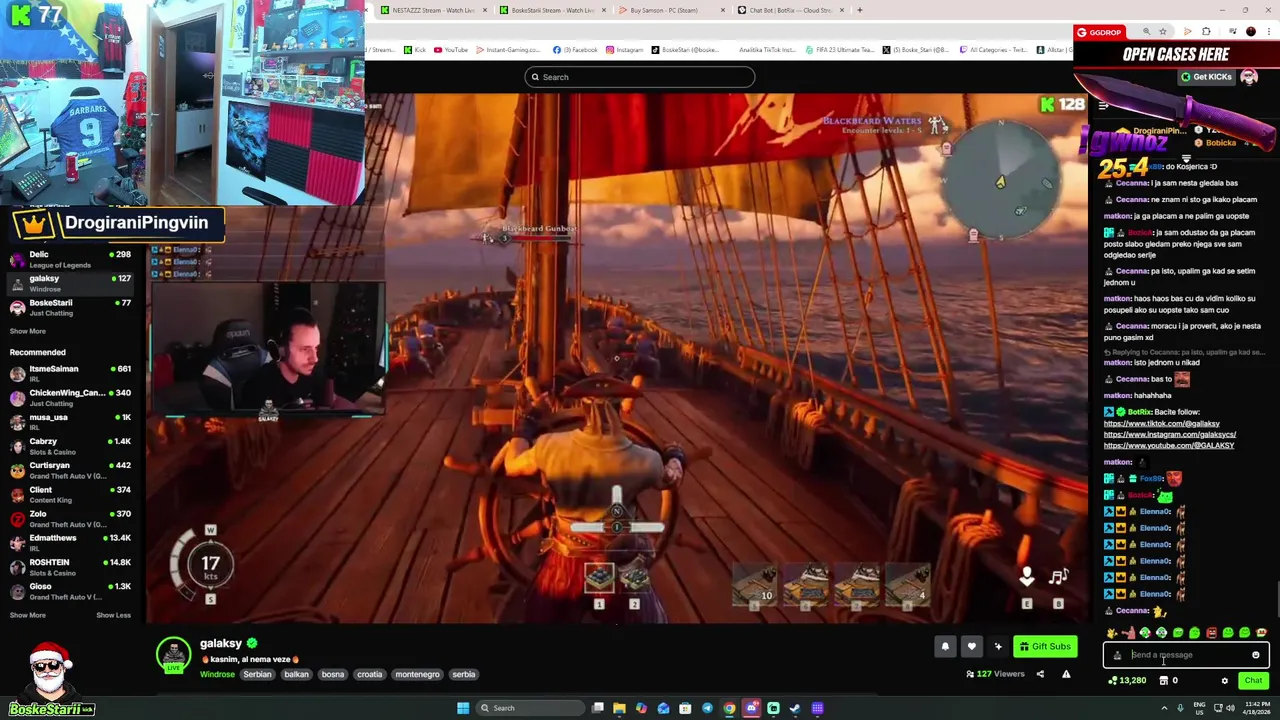Open the Instant-Gaming bookmark
The width and height of the screenshot is (1280, 720).
(x=507, y=50)
